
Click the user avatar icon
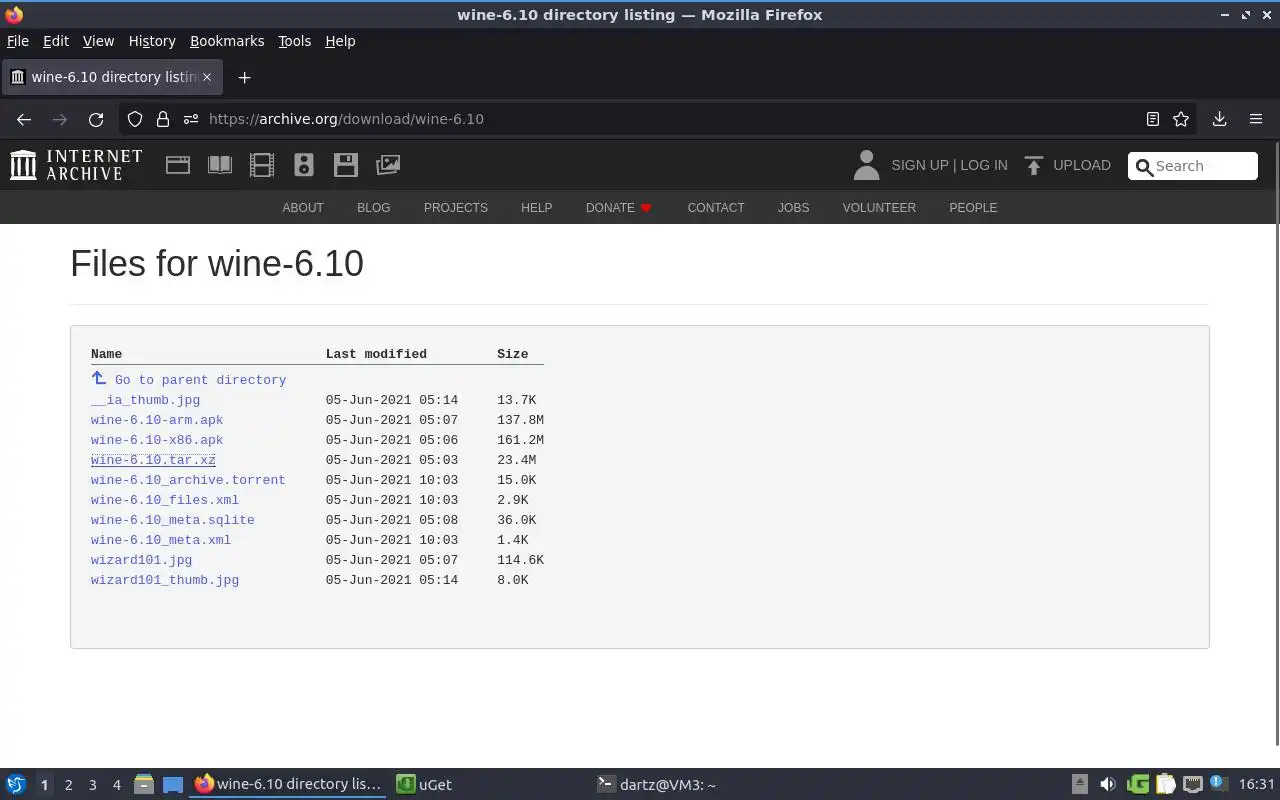point(866,165)
